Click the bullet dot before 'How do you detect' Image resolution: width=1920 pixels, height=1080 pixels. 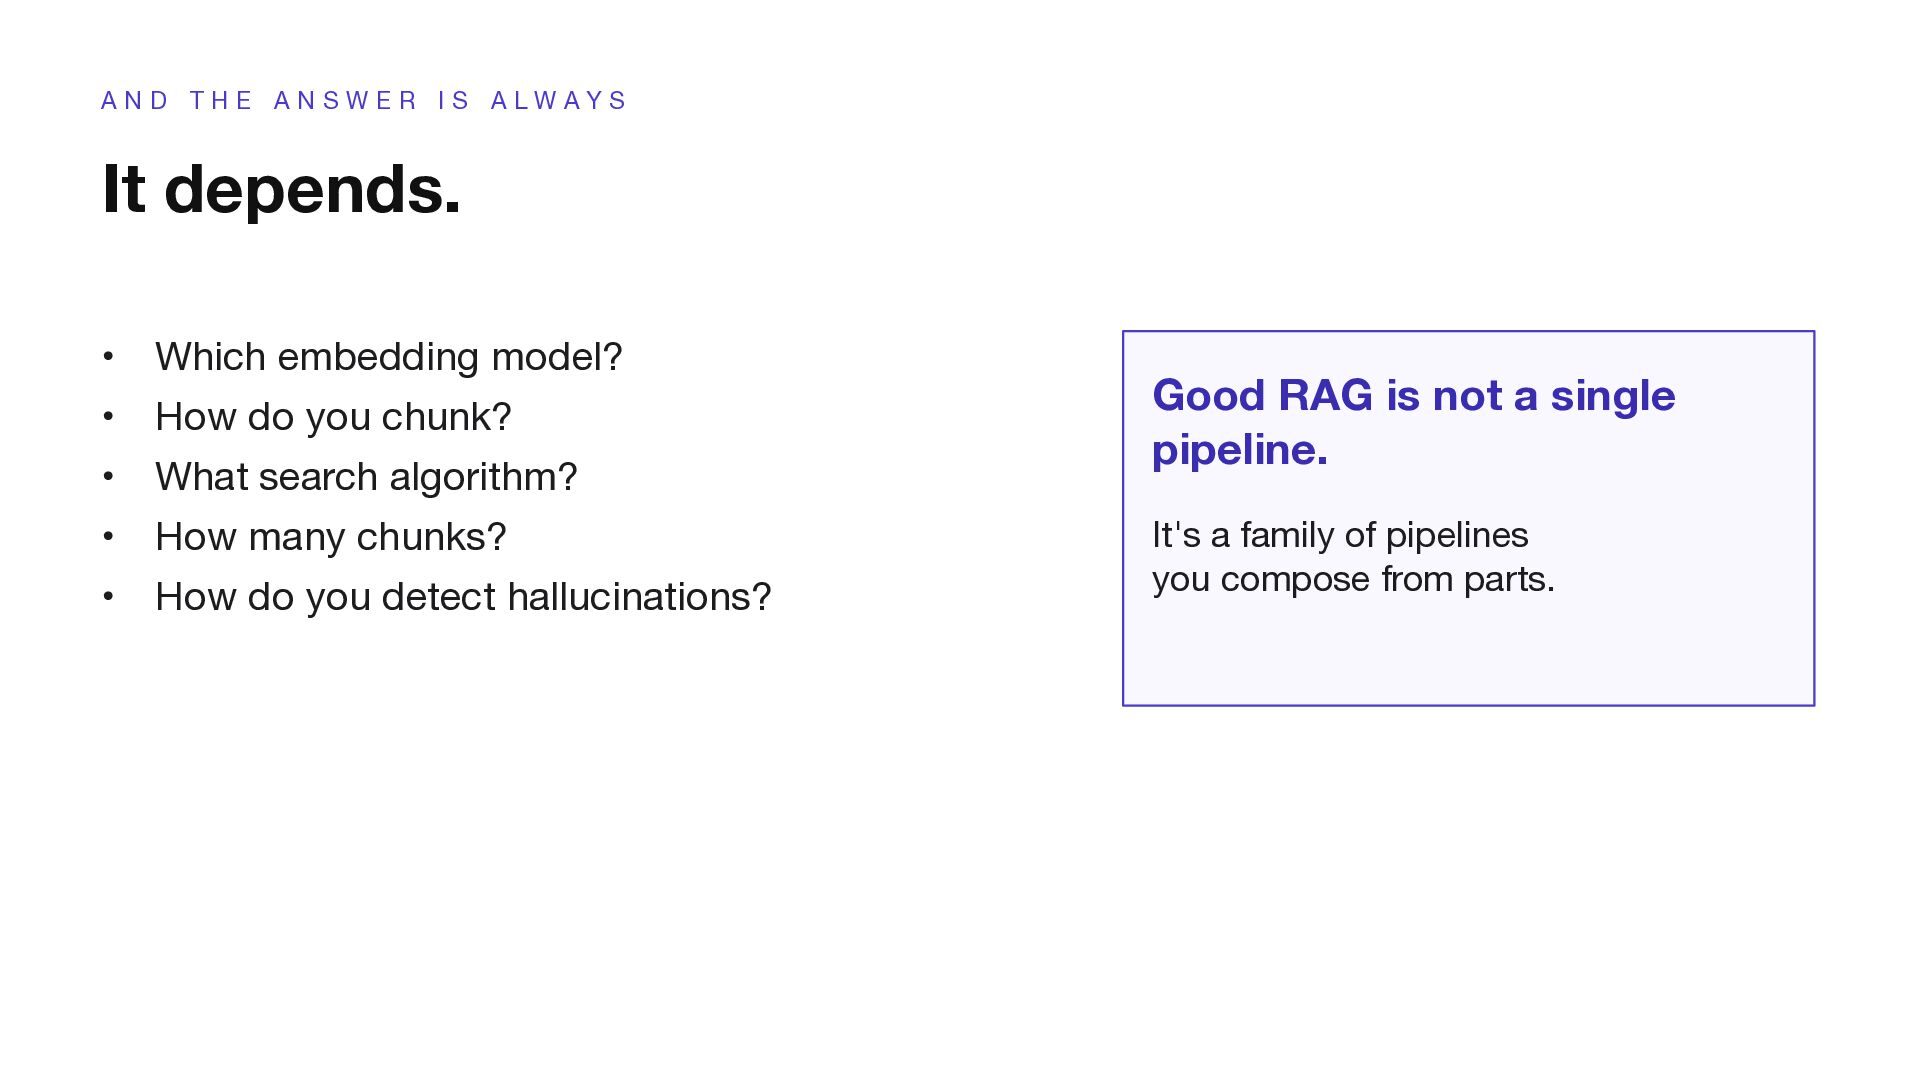(x=108, y=597)
